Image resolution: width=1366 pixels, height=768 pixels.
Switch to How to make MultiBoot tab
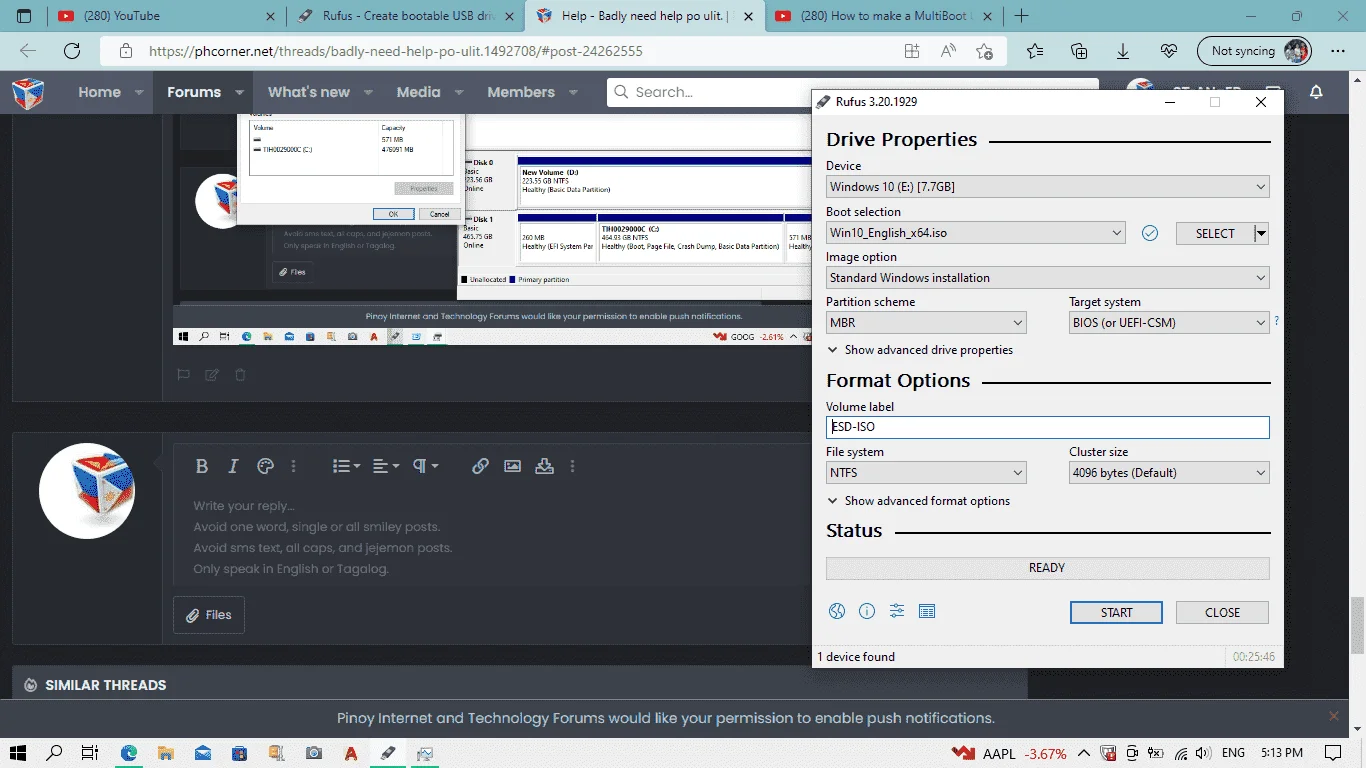pos(884,16)
